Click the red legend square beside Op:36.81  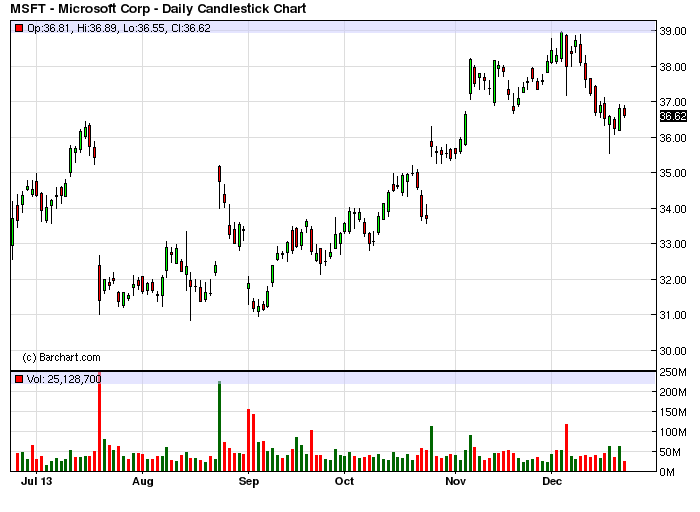(19, 29)
